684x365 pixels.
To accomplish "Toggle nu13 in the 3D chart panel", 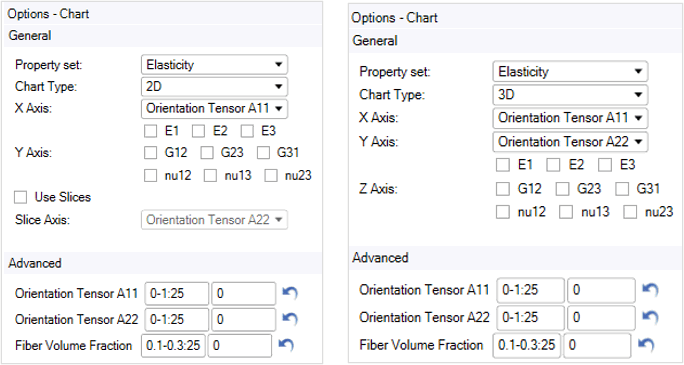I will click(x=566, y=212).
